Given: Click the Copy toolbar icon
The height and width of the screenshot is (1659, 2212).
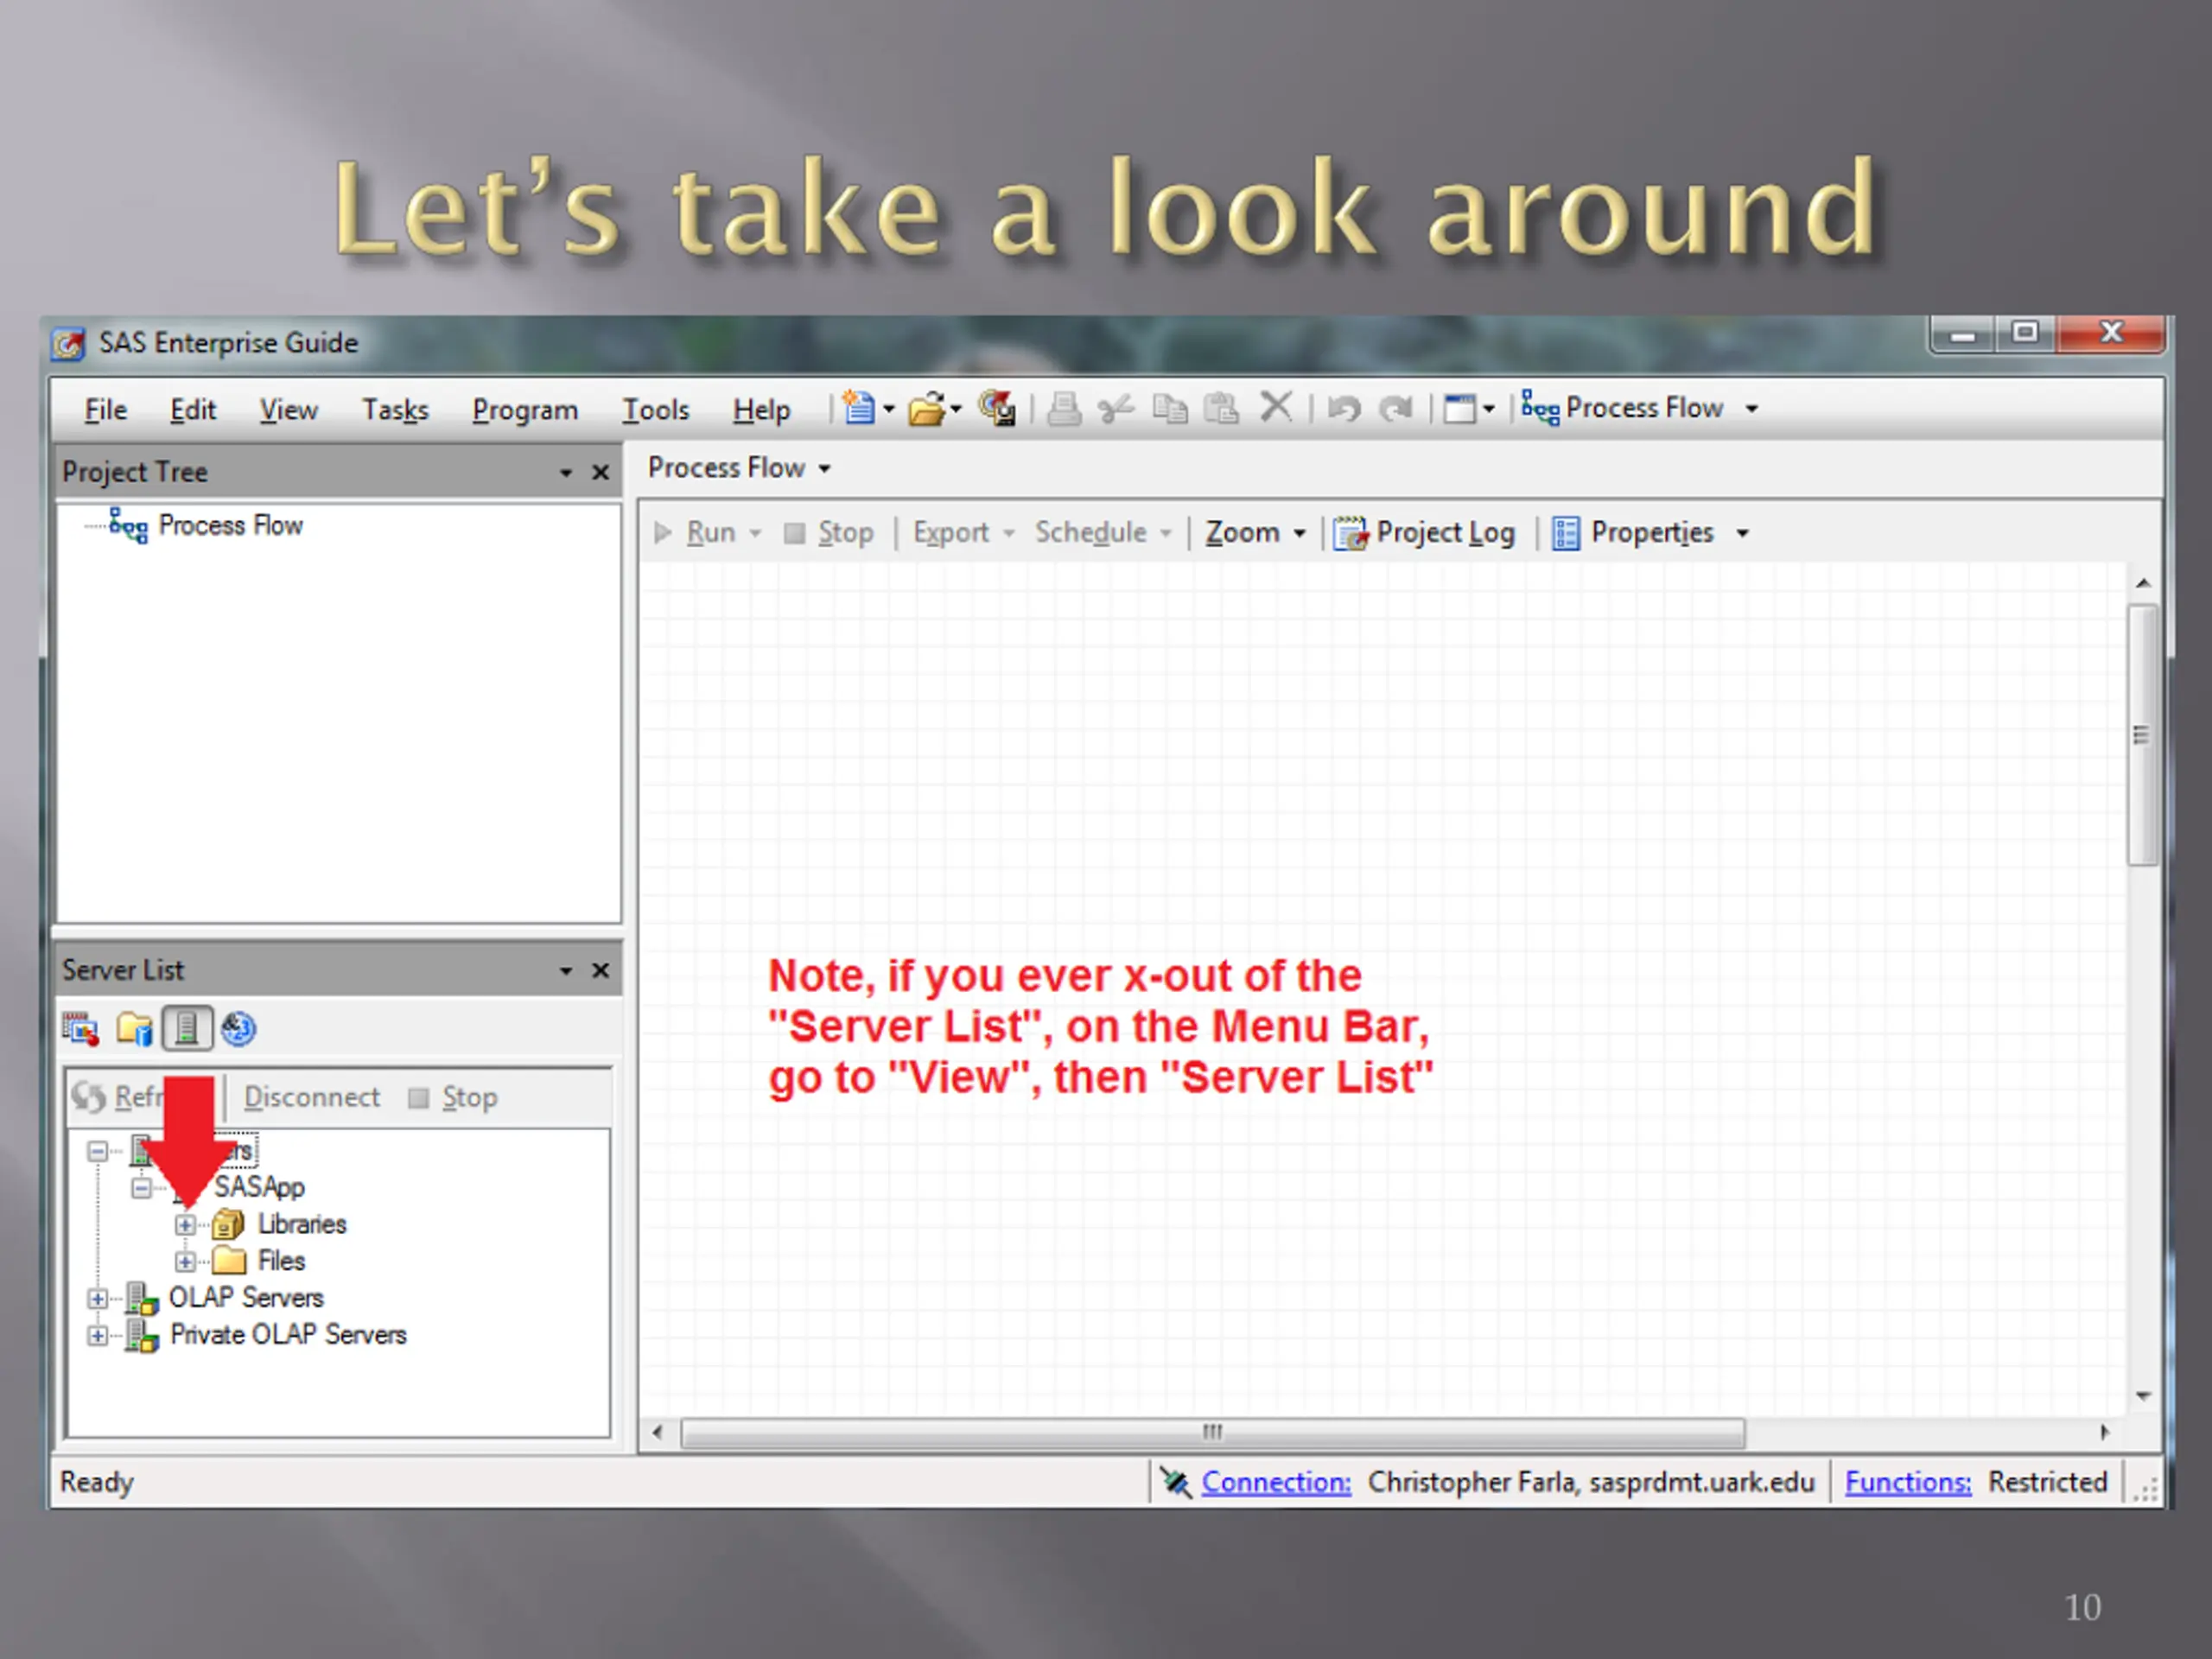Looking at the screenshot, I should click(1169, 408).
